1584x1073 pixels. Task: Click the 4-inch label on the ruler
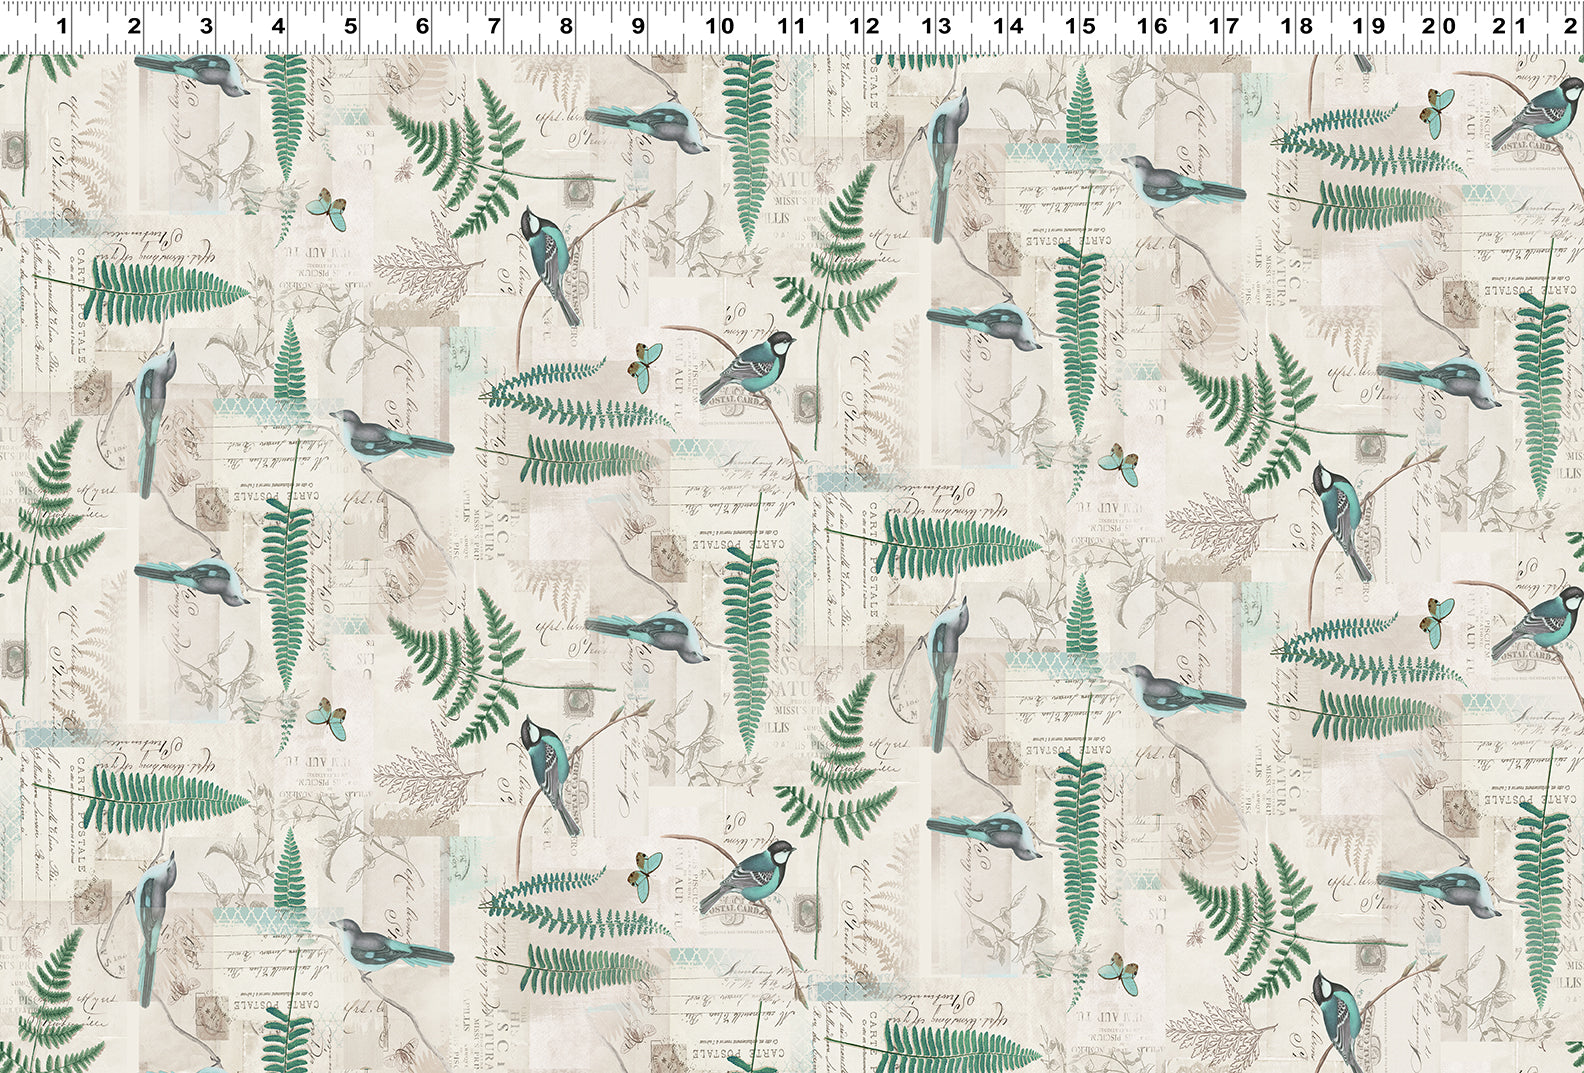pyautogui.click(x=278, y=25)
